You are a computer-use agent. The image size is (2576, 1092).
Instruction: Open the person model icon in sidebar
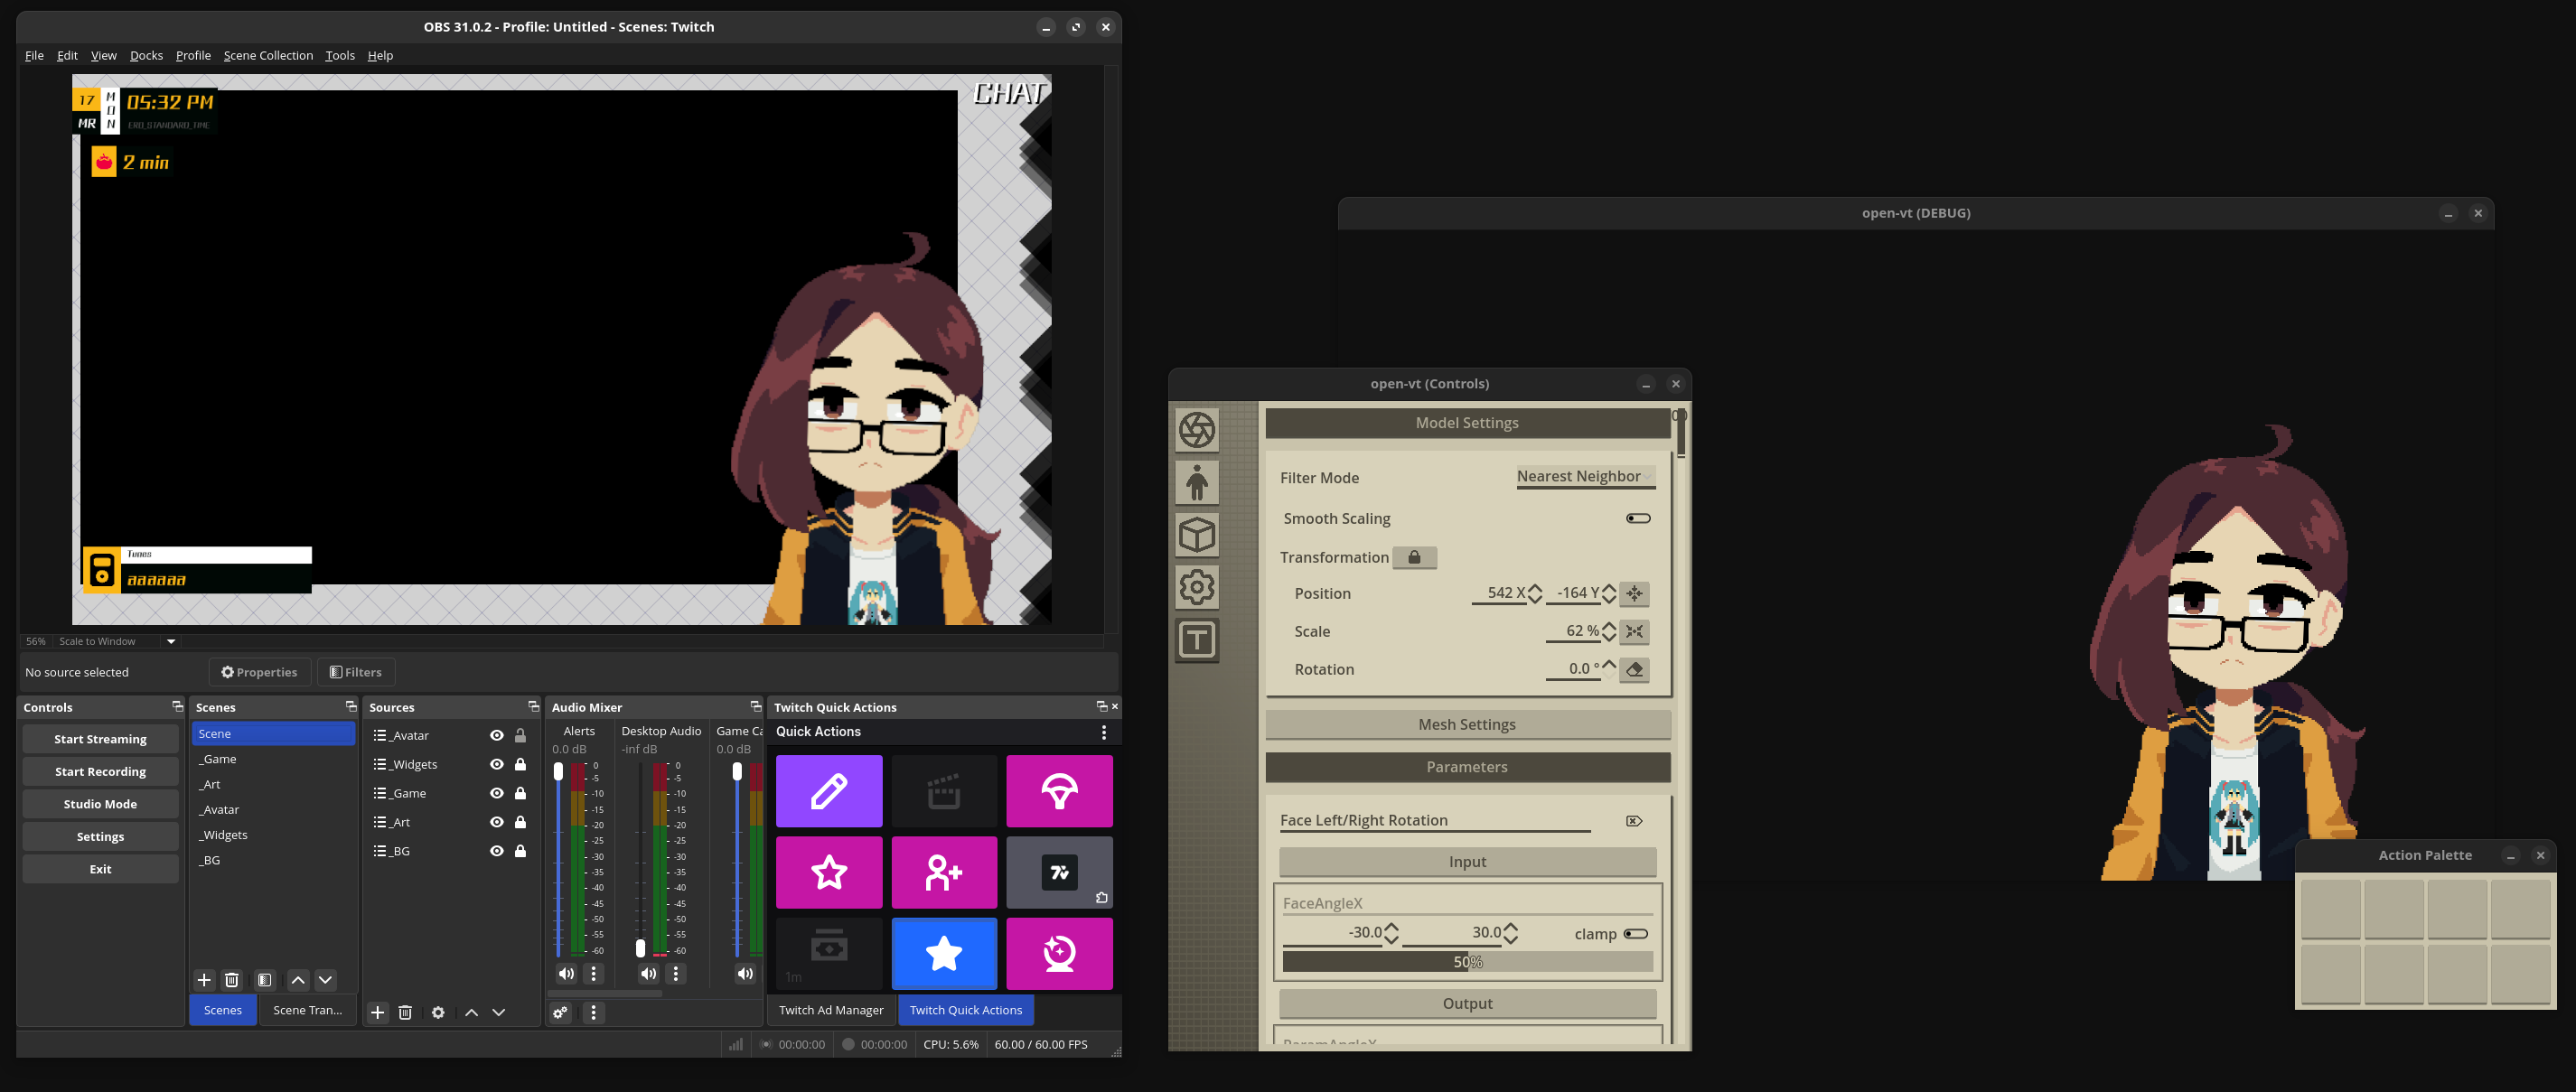tap(1196, 483)
